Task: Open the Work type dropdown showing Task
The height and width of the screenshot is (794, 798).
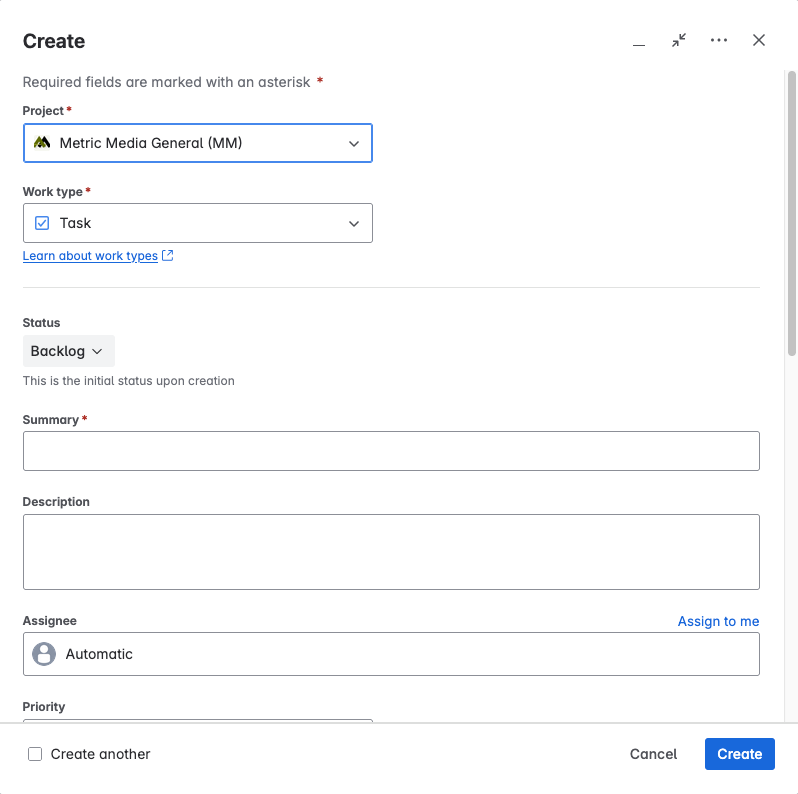Action: click(197, 223)
